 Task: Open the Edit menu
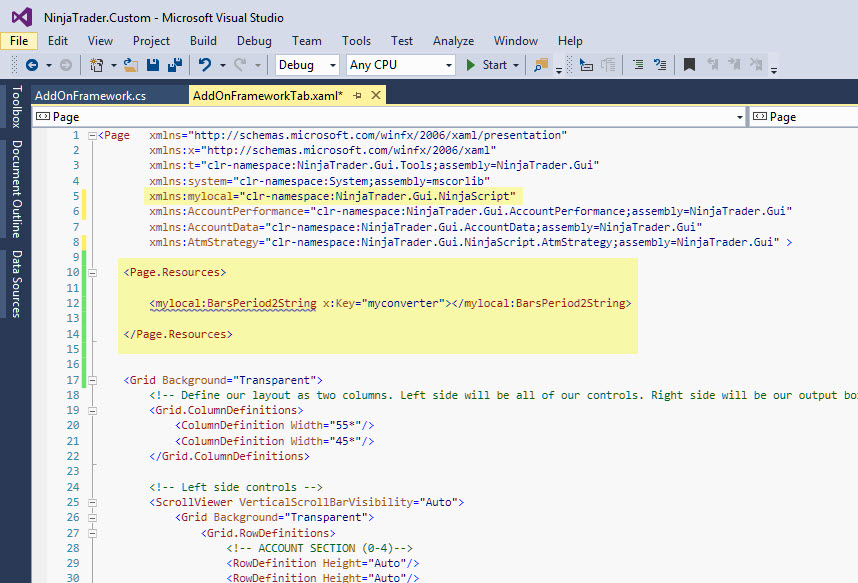click(57, 41)
